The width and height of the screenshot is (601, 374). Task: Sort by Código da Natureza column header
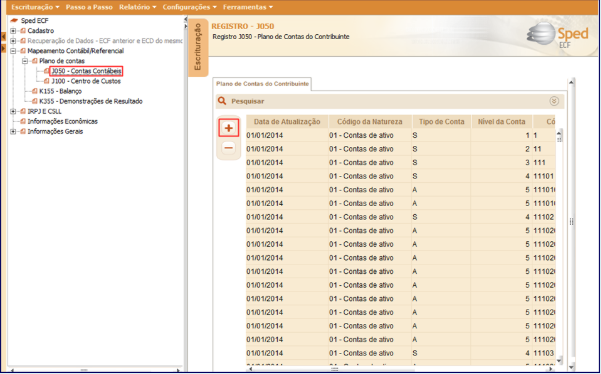[x=369, y=121]
